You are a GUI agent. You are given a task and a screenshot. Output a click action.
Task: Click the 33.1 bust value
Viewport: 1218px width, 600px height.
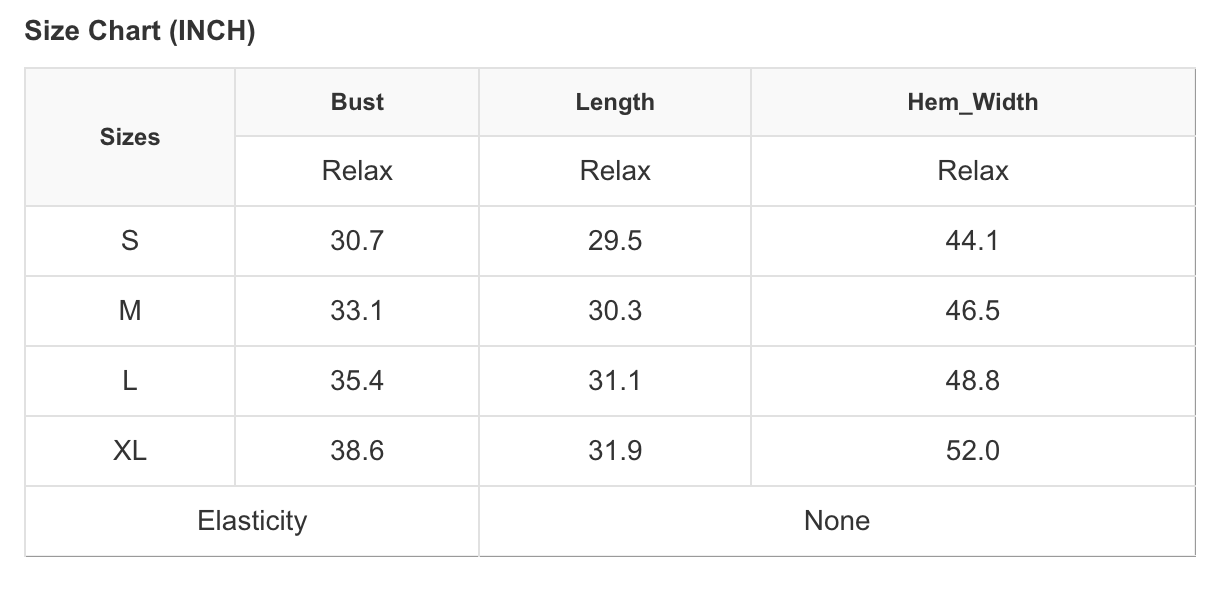(x=357, y=311)
